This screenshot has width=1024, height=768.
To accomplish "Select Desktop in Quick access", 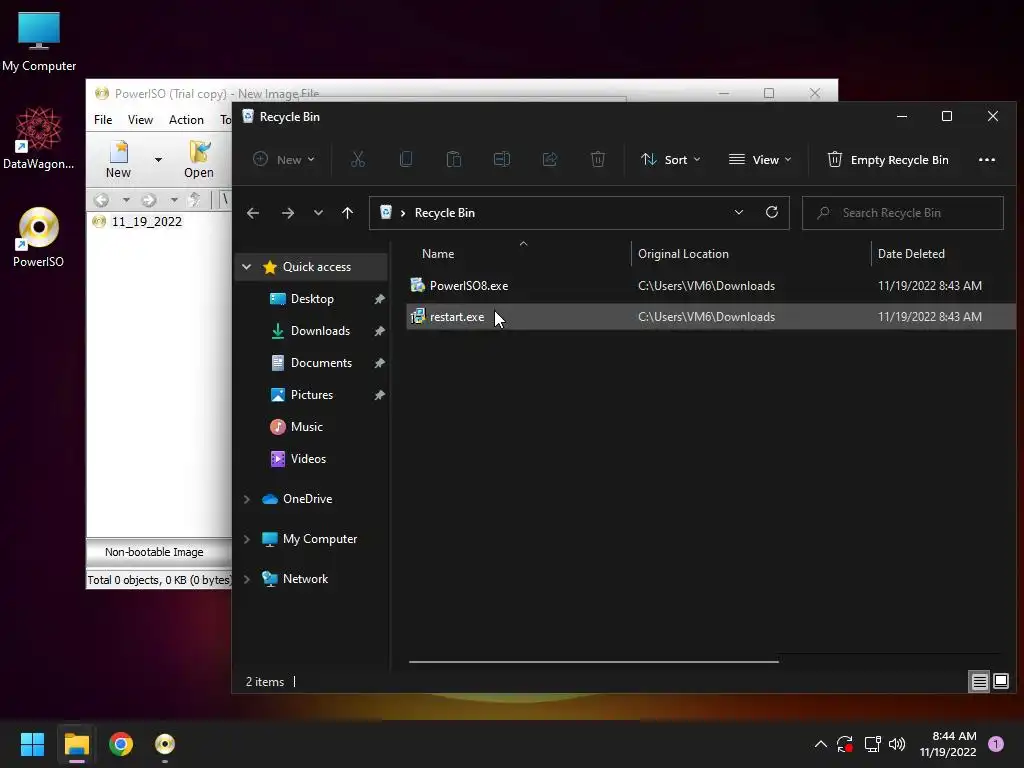I will [312, 299].
